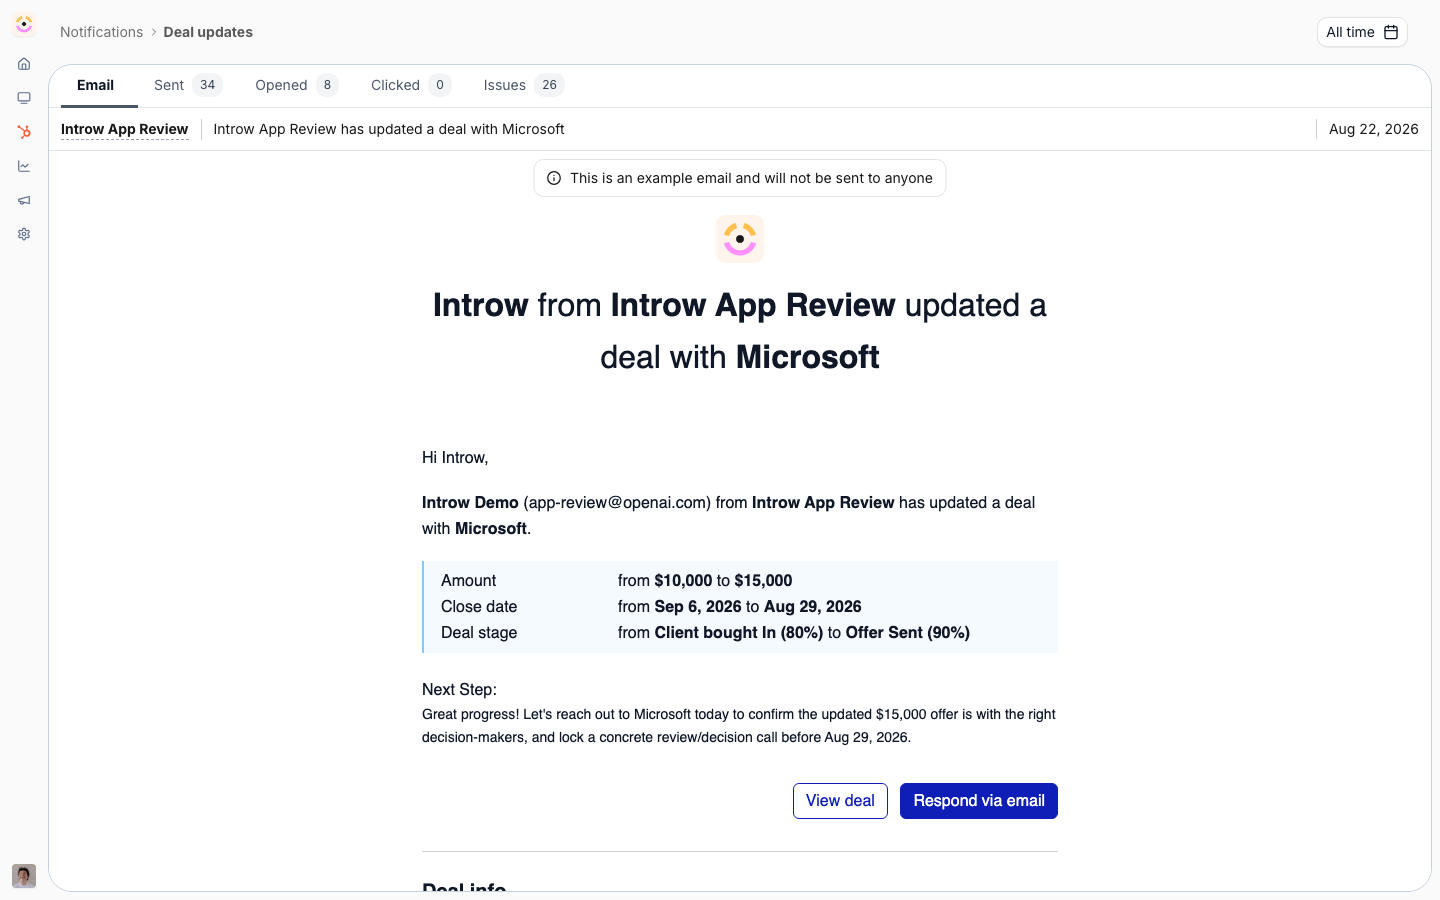Open Settings gear in the sidebar
The width and height of the screenshot is (1440, 900).
point(24,234)
